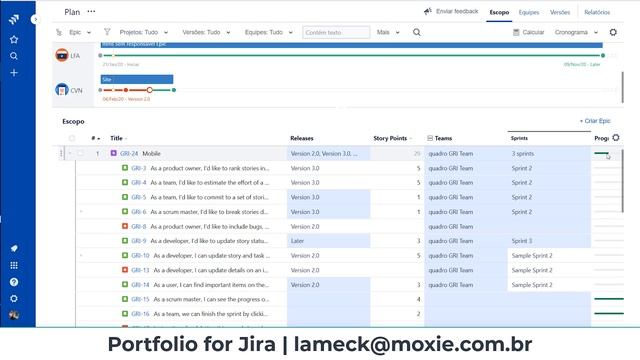640x360 pixels.
Task: Open the starred items icon in sidebar
Action: (x=14, y=40)
